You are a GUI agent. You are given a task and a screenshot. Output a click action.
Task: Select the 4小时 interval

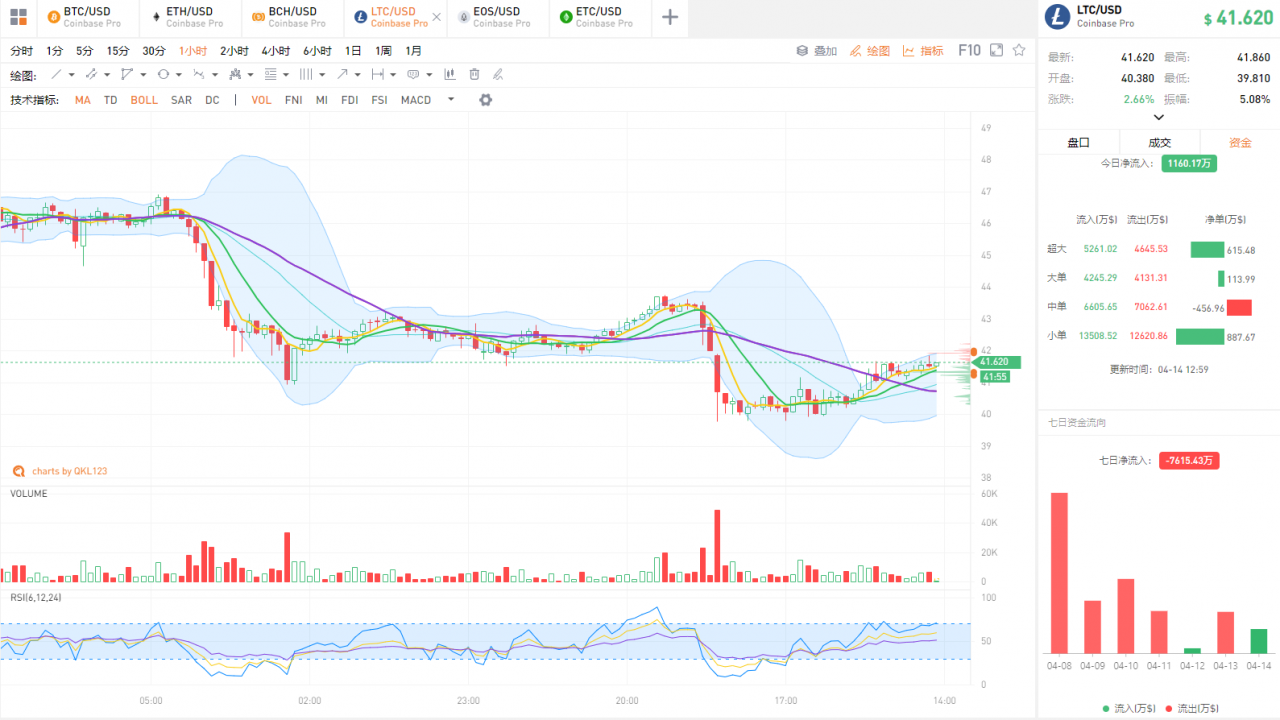(x=276, y=51)
